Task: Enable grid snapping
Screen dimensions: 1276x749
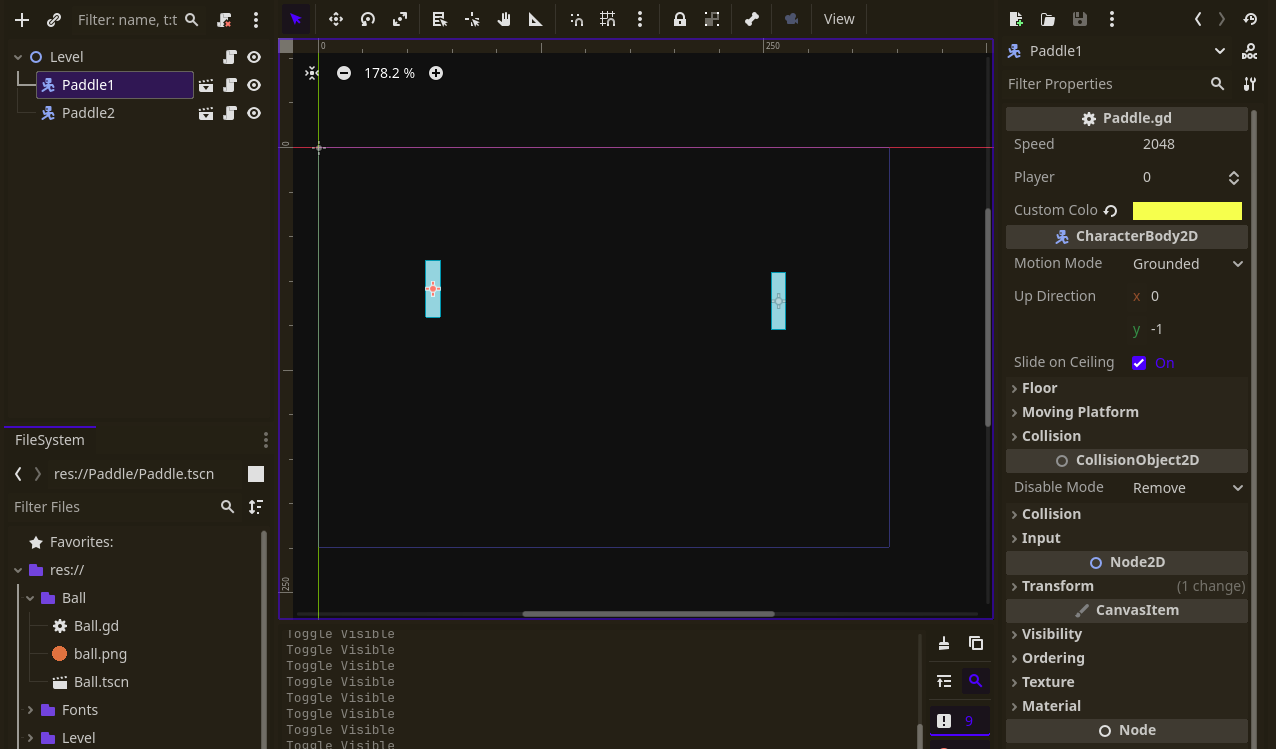Action: coord(607,19)
